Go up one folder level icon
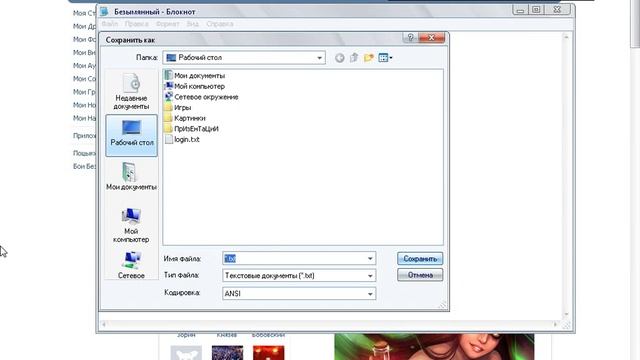 click(354, 58)
